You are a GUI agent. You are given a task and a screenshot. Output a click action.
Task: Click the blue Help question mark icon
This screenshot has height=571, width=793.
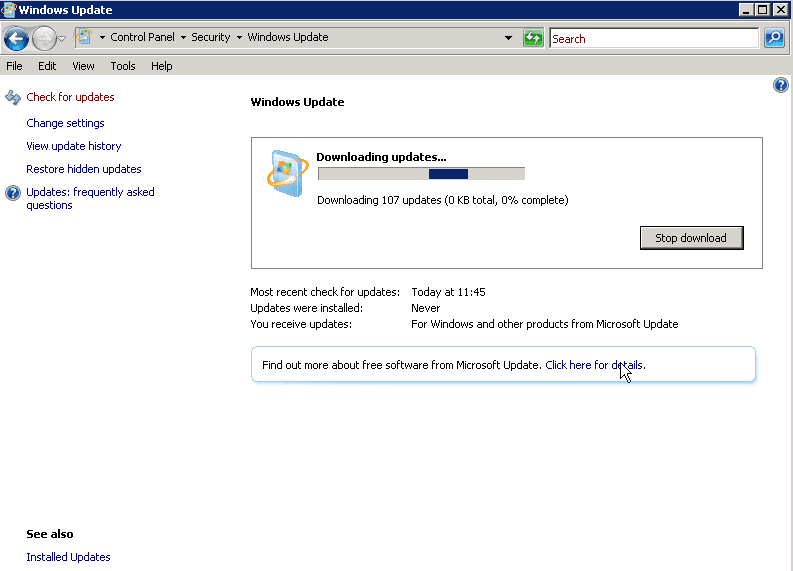click(780, 85)
